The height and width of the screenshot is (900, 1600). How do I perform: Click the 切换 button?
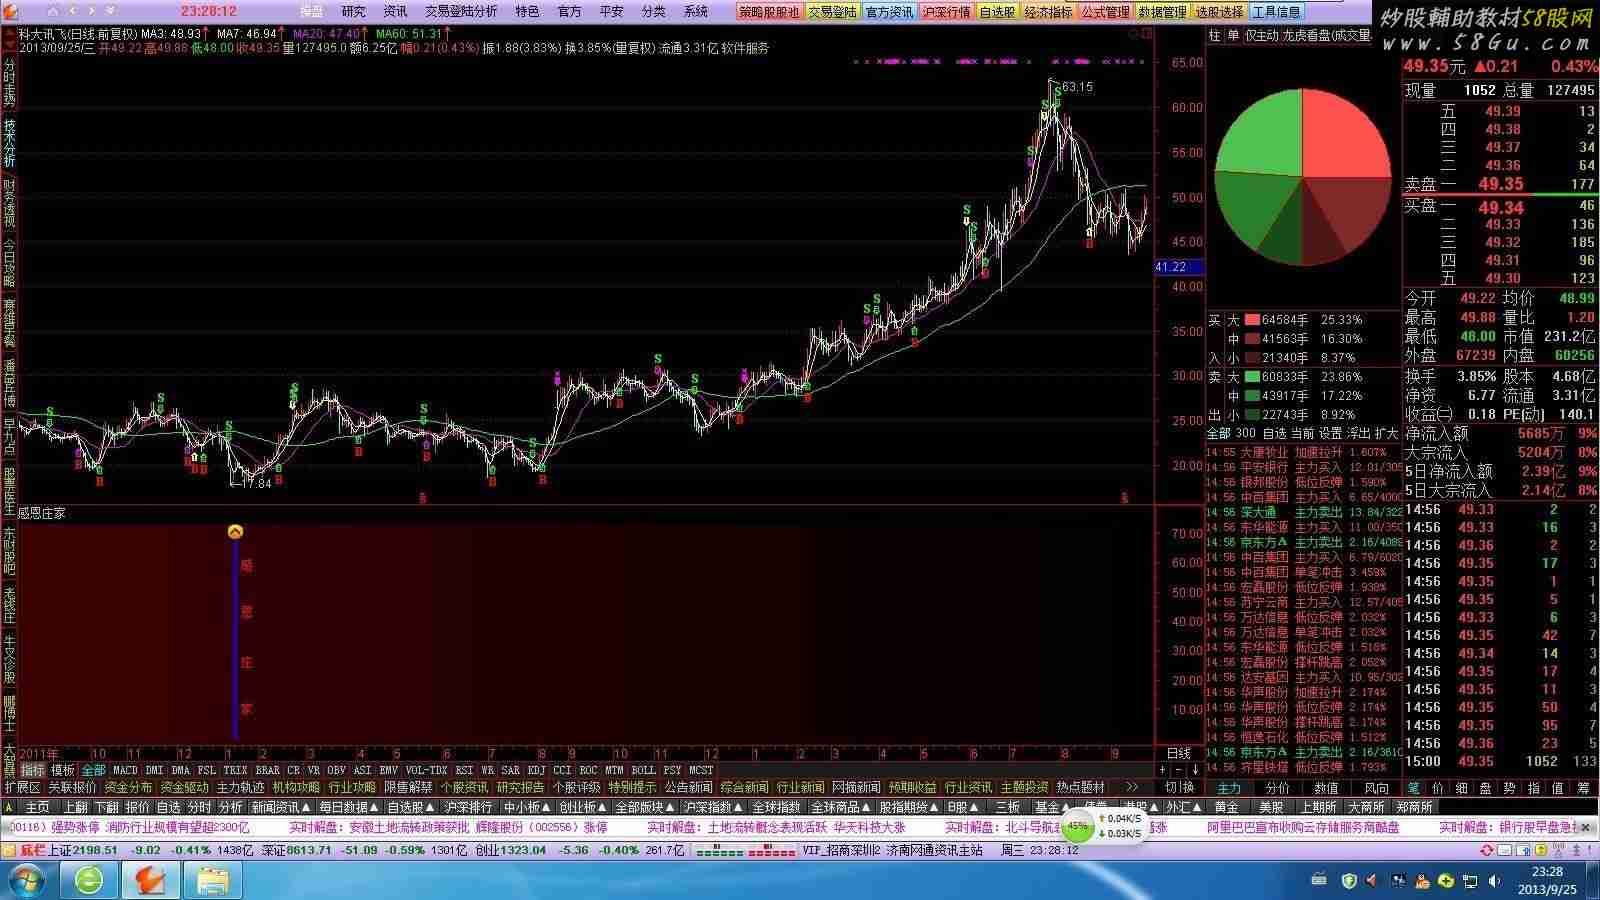(x=1179, y=787)
